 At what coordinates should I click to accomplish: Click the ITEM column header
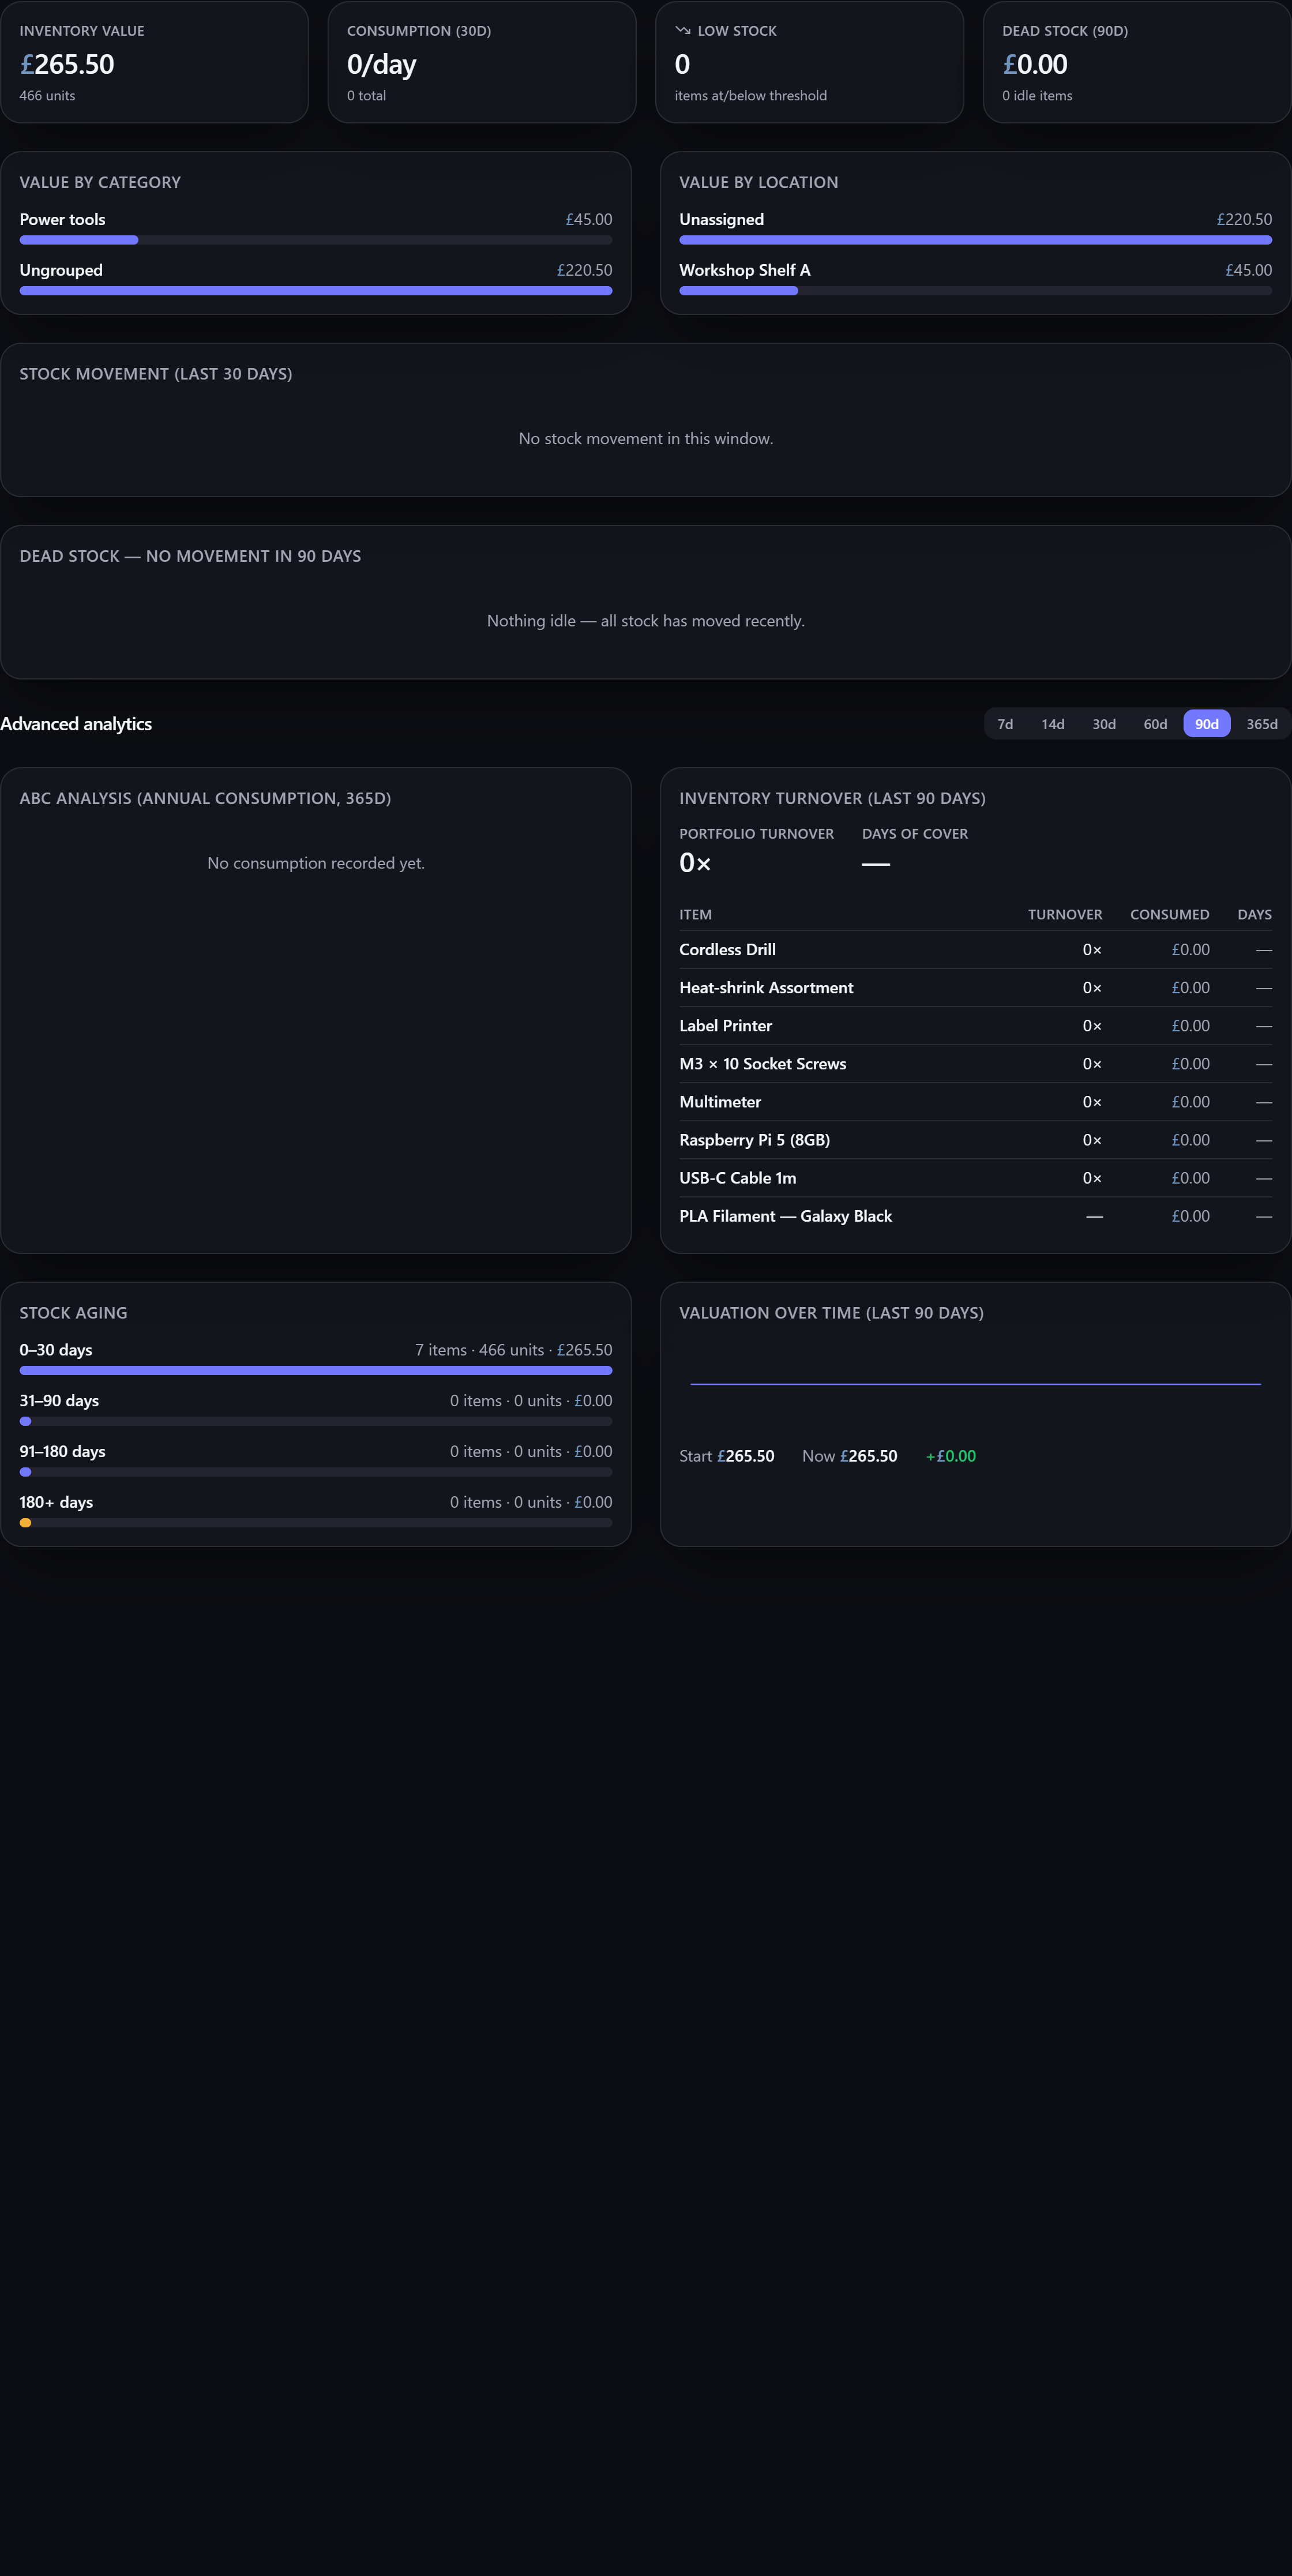(695, 915)
